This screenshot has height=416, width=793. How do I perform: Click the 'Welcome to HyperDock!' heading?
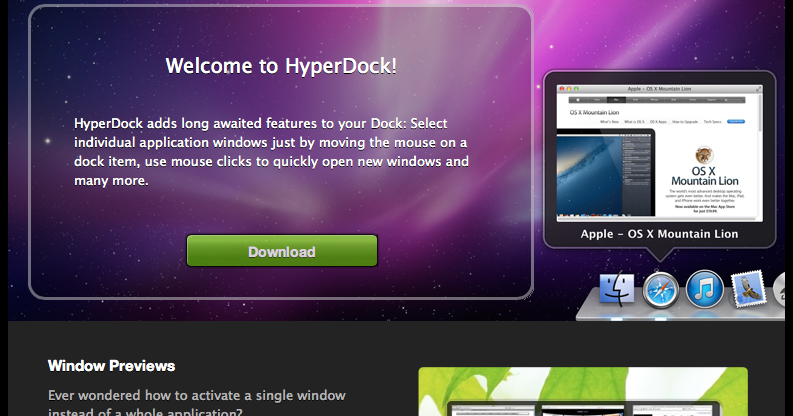click(x=281, y=66)
